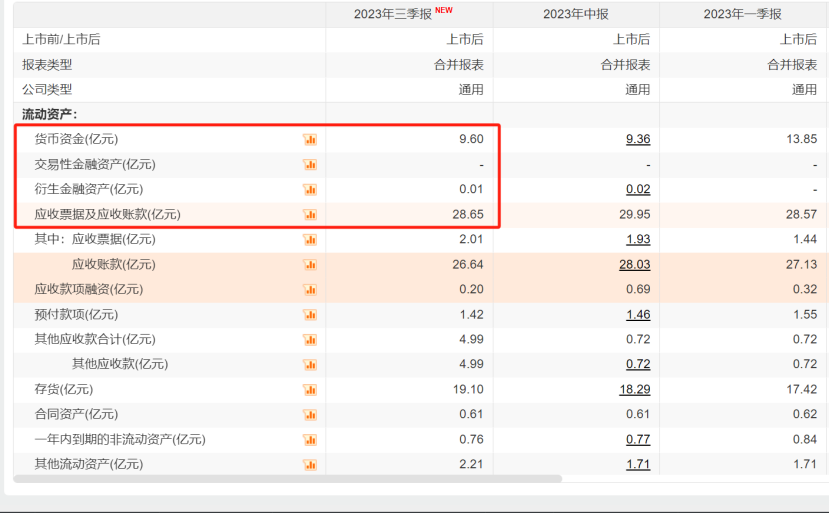This screenshot has height=513, width=830.
Task: Open chart icon for 其他应收款 row
Action: 310,365
